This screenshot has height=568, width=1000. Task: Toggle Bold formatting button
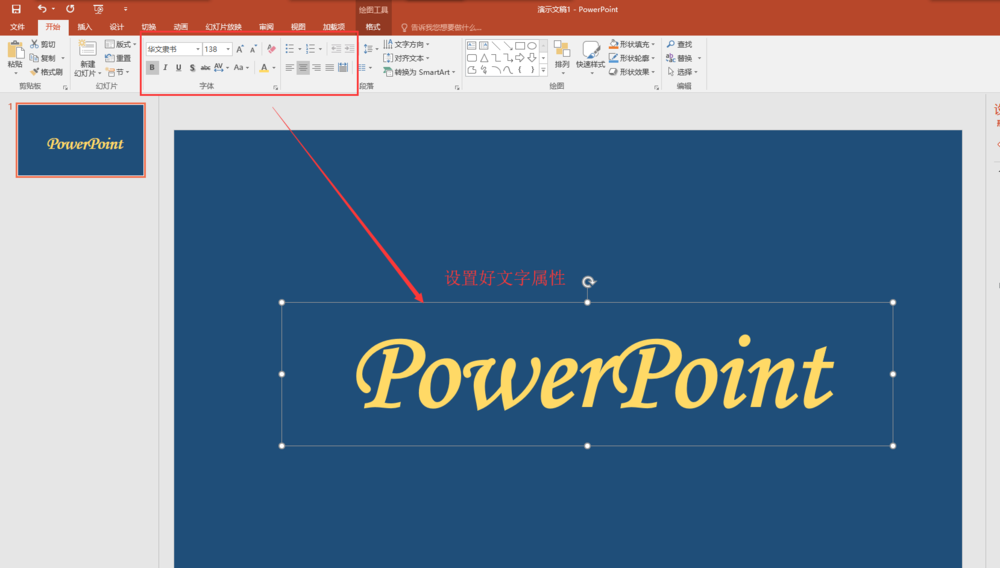[152, 68]
